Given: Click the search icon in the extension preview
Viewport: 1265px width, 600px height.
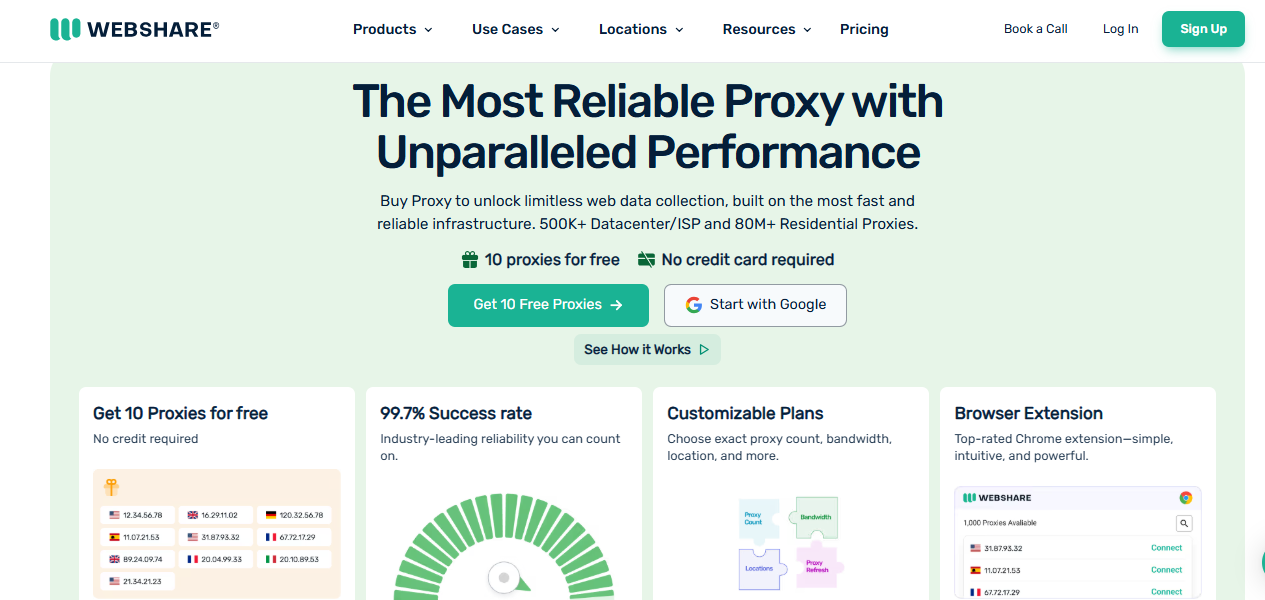Looking at the screenshot, I should 1183,523.
